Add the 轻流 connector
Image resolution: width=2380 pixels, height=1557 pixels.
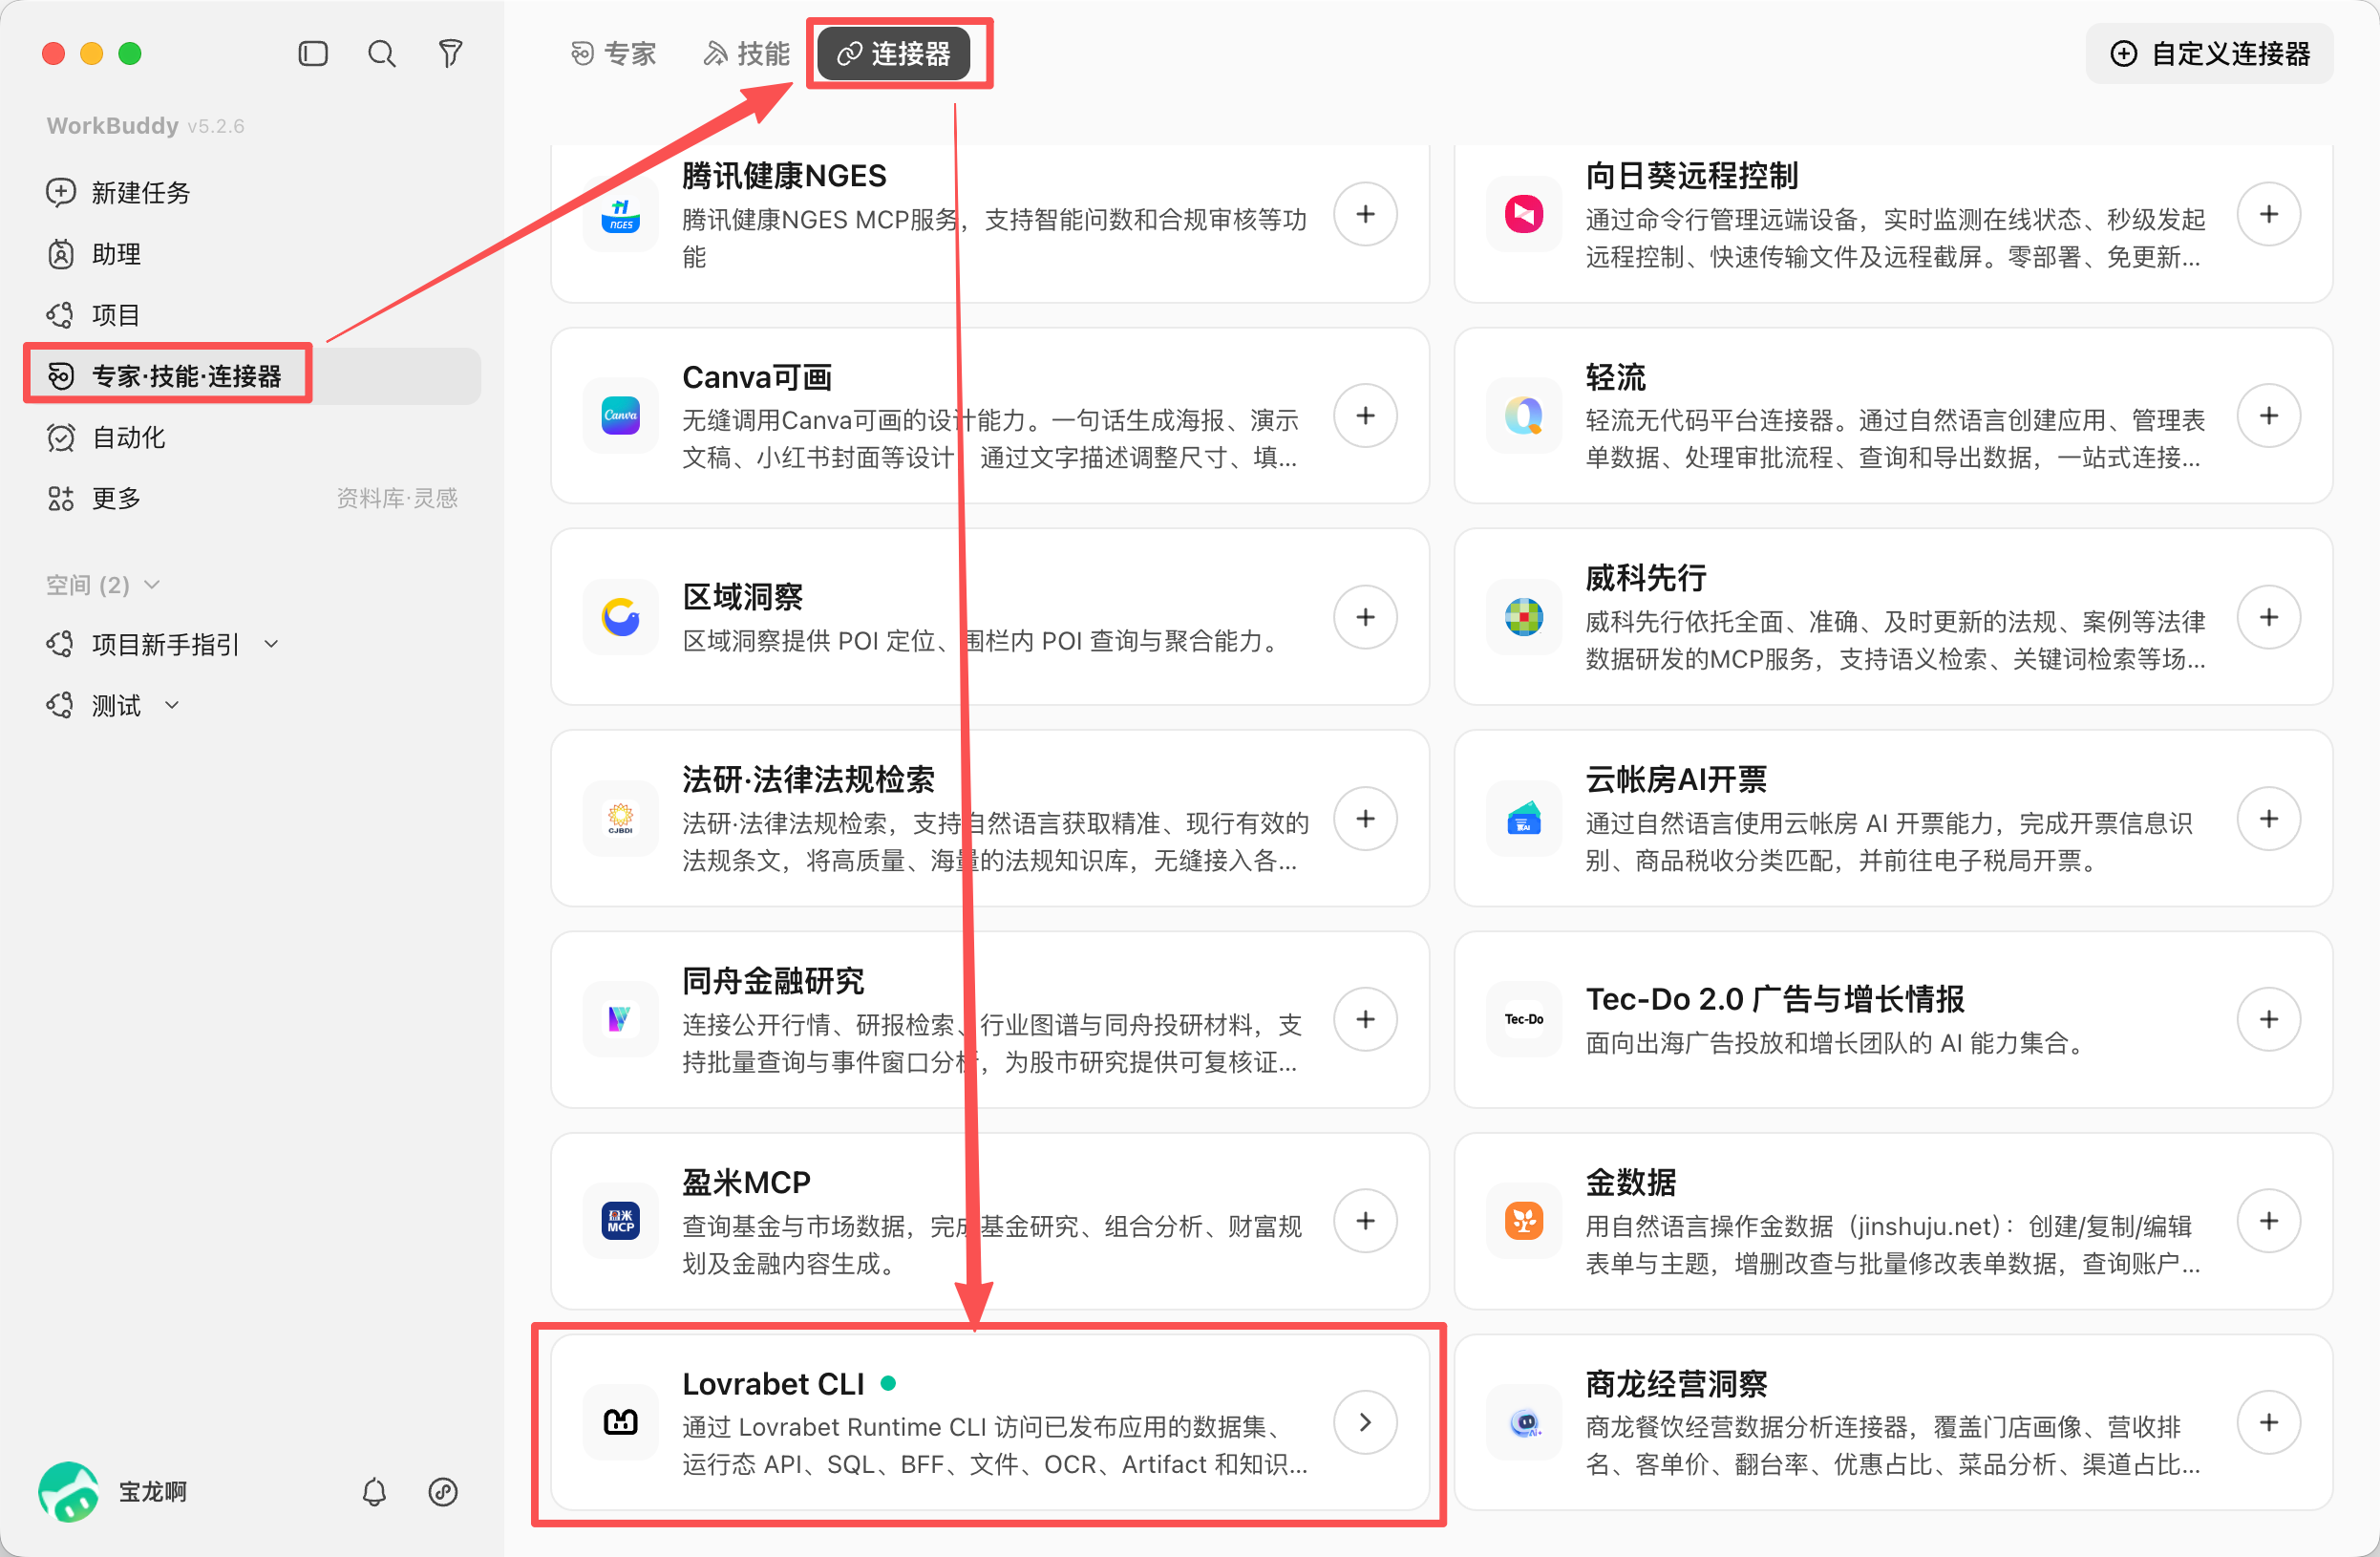2268,415
